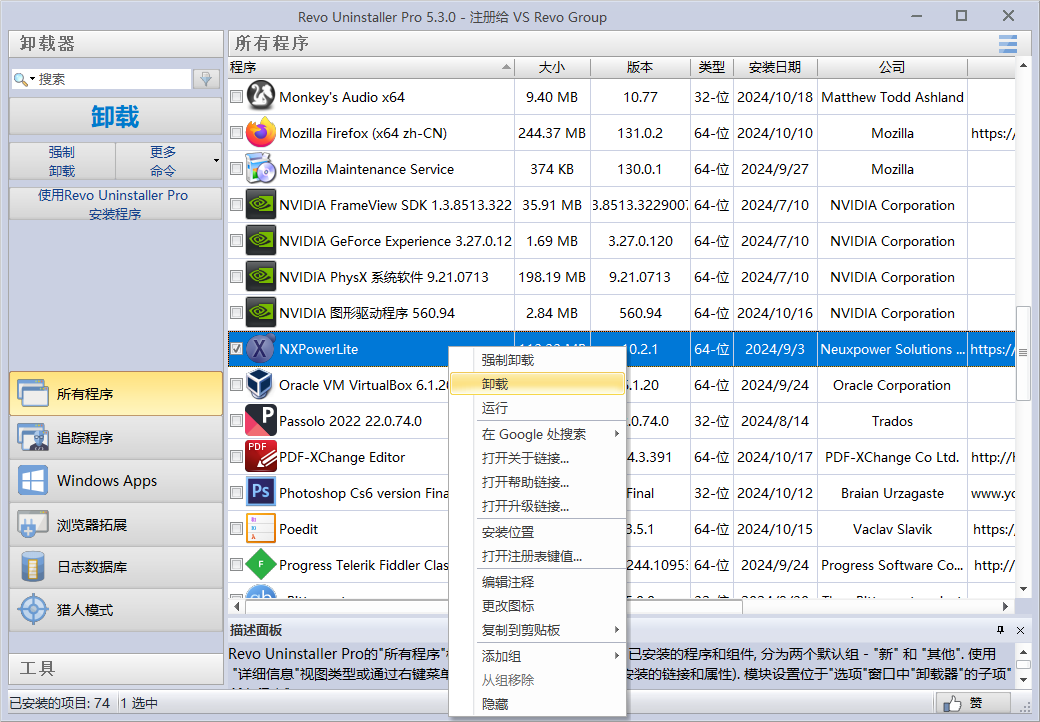The width and height of the screenshot is (1040, 722).
Task: Click 使用Revo Uninstaller Pro安装程序 button
Action: [115, 204]
